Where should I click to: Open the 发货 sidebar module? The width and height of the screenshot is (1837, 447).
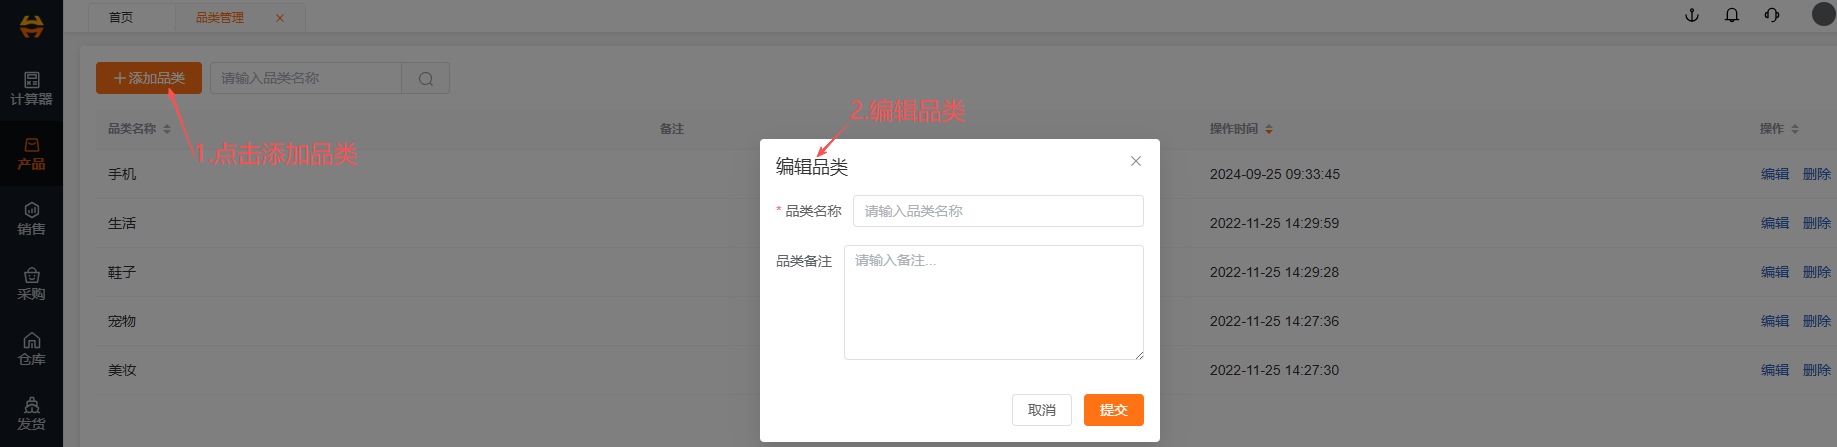point(31,413)
